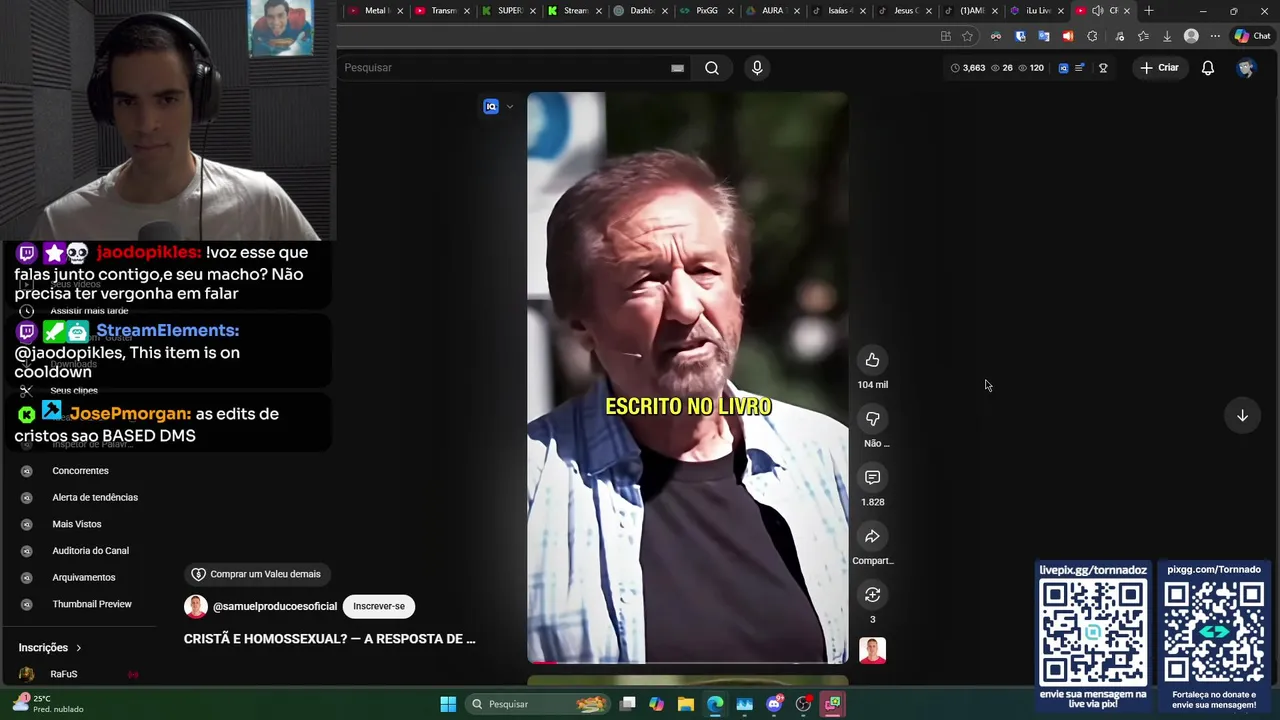Open Discord from the taskbar
Screen dimensions: 1280x720
click(x=774, y=704)
